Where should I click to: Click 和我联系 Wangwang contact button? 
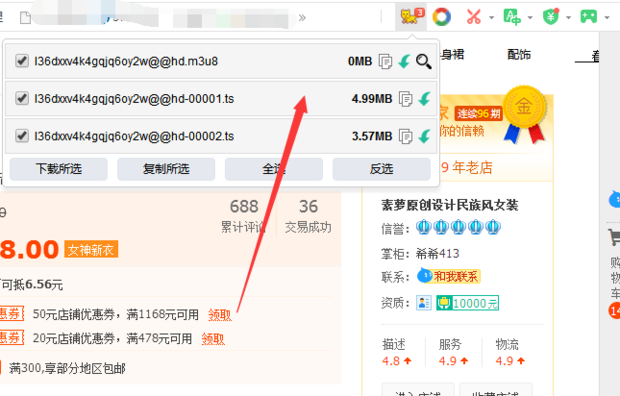pos(449,276)
